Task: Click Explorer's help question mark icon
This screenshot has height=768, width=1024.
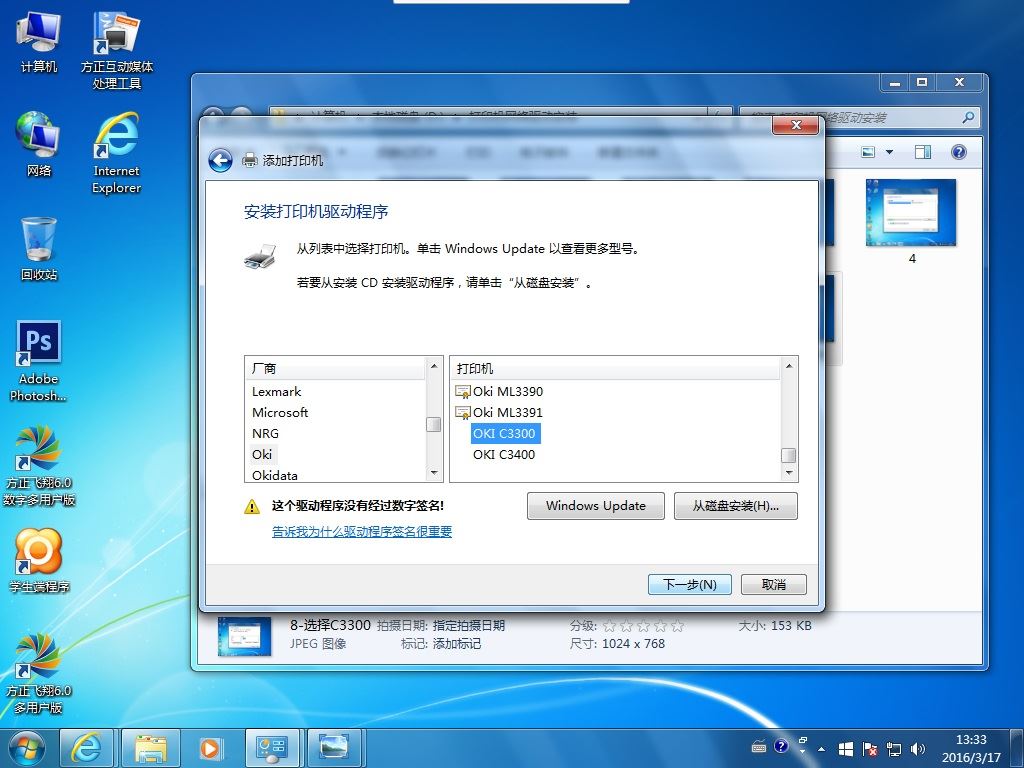Action: [x=959, y=152]
